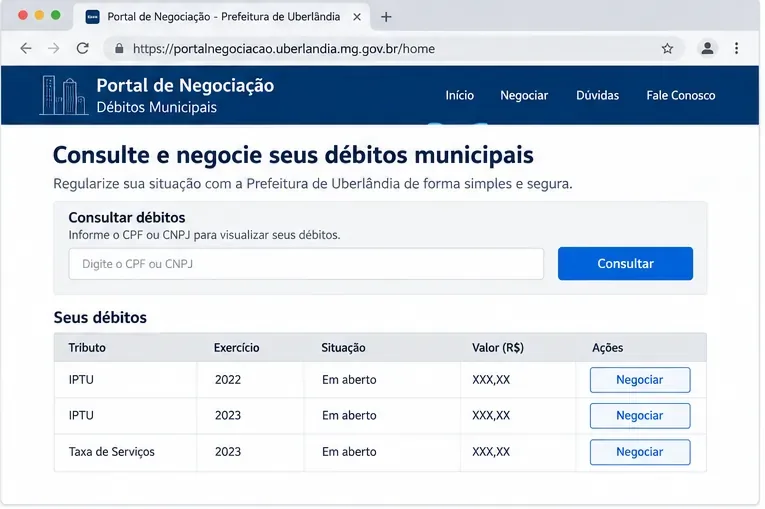
Task: Open the Dúvidas navigation item
Action: click(597, 95)
